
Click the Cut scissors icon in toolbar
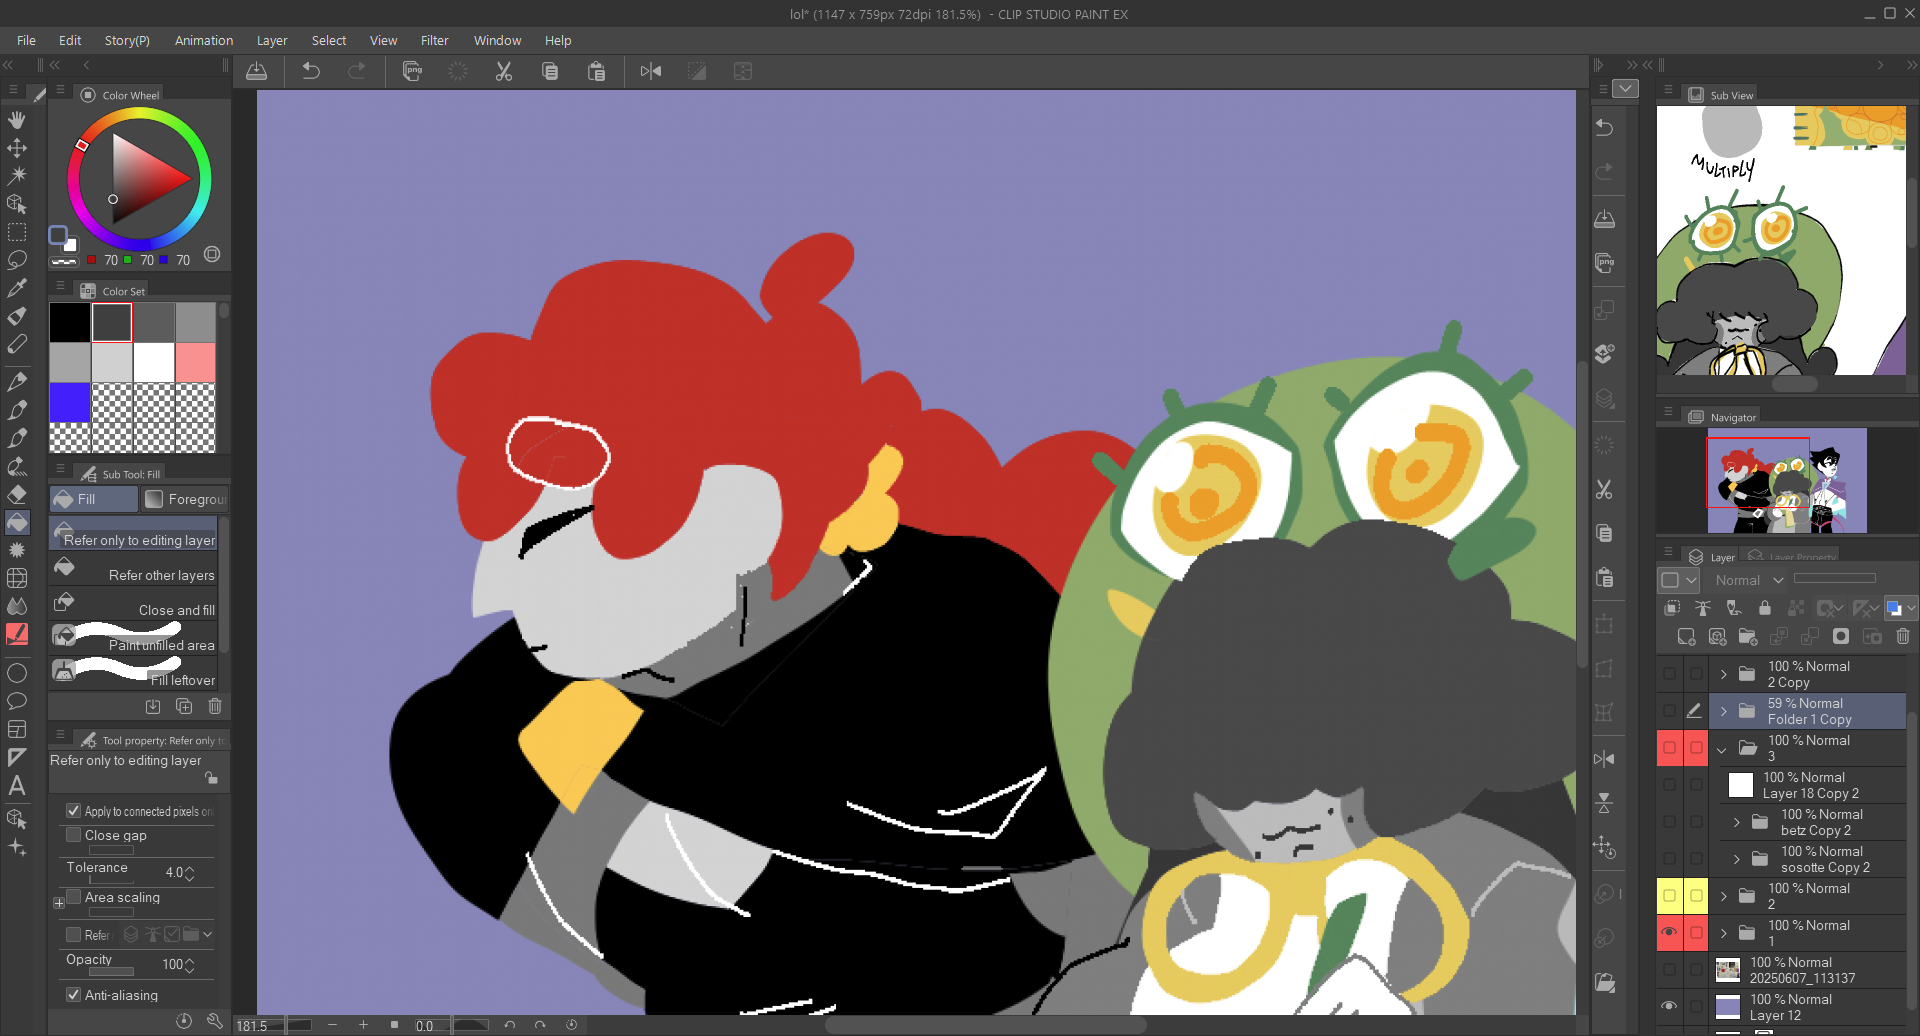504,71
